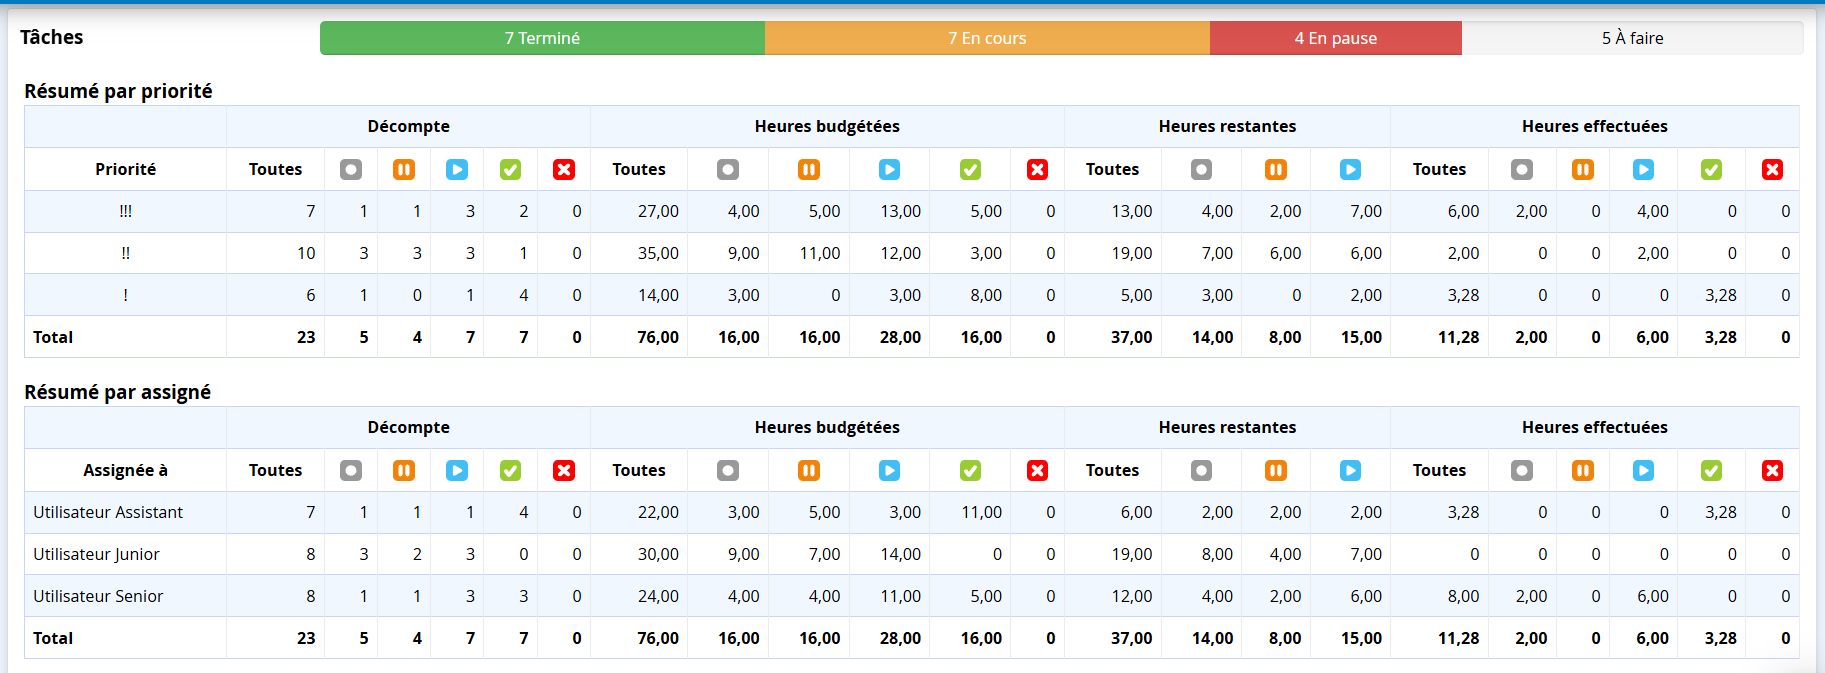Click the green '7 Terminé' progress segment
The height and width of the screenshot is (673, 1825).
pos(542,38)
